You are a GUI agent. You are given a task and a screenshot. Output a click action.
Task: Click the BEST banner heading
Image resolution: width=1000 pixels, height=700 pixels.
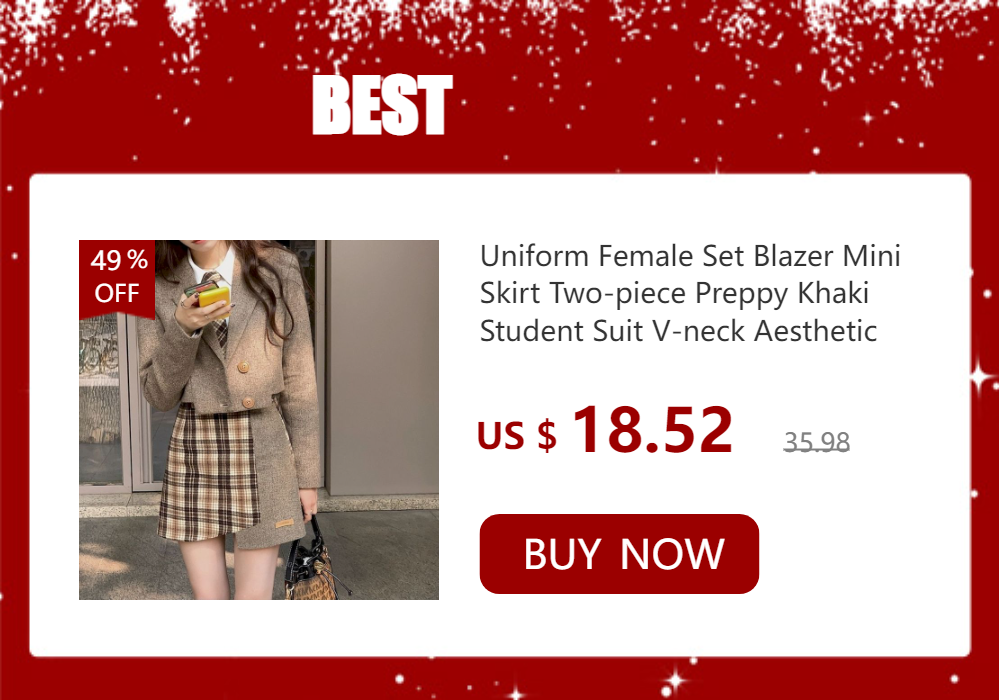pyautogui.click(x=383, y=105)
